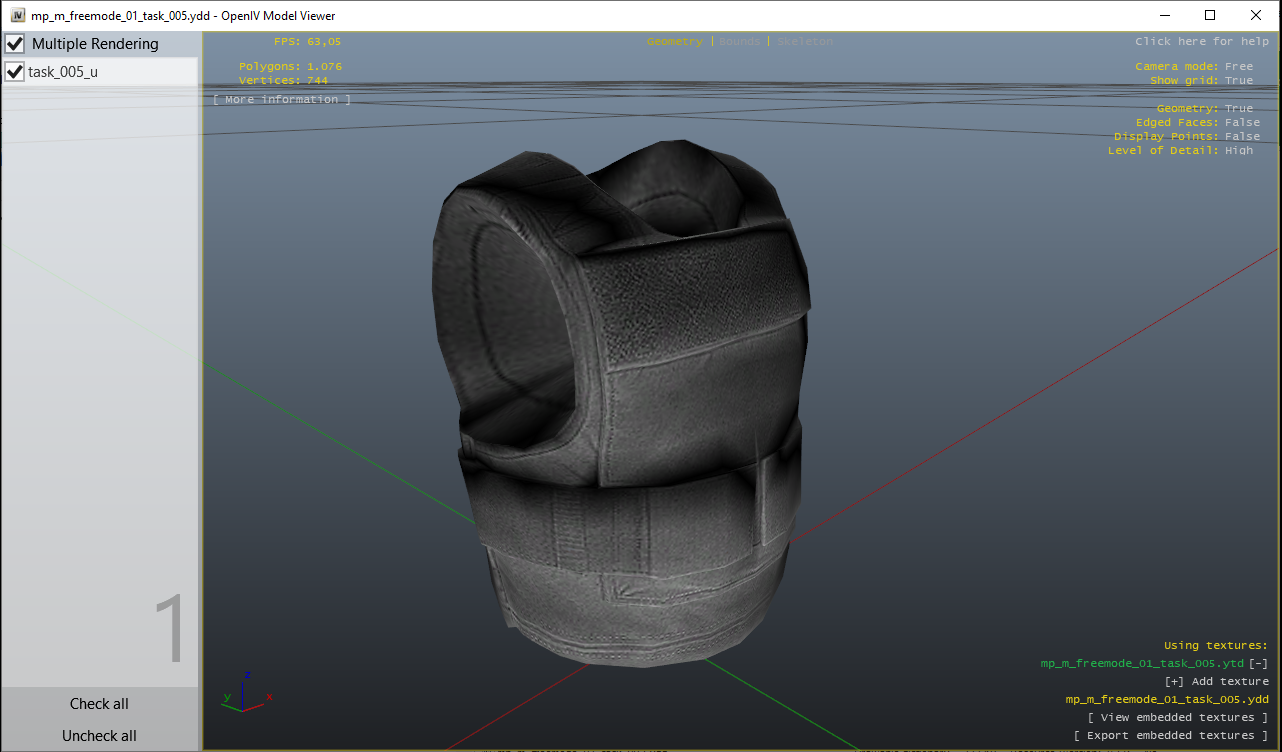Change Camera mode from Free
Screen dimensions: 1282x752
click(1239, 65)
